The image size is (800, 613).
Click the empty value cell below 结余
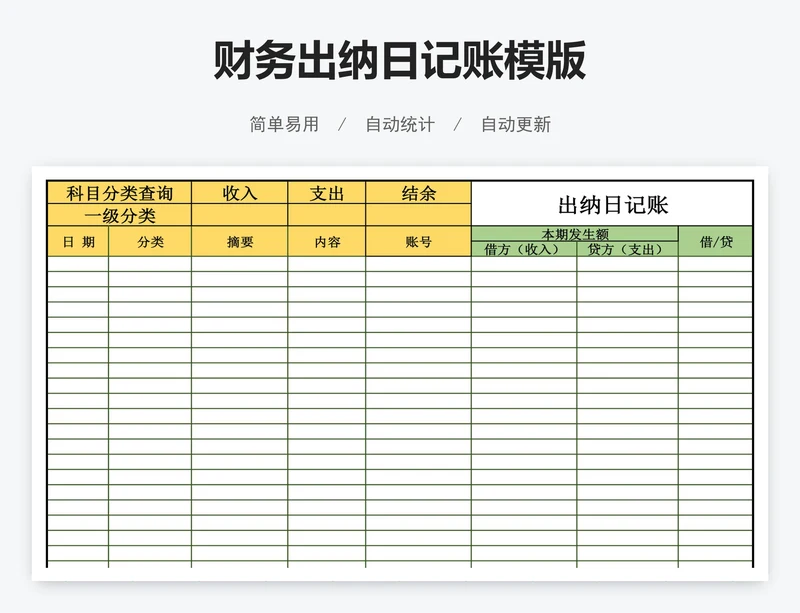click(x=418, y=215)
